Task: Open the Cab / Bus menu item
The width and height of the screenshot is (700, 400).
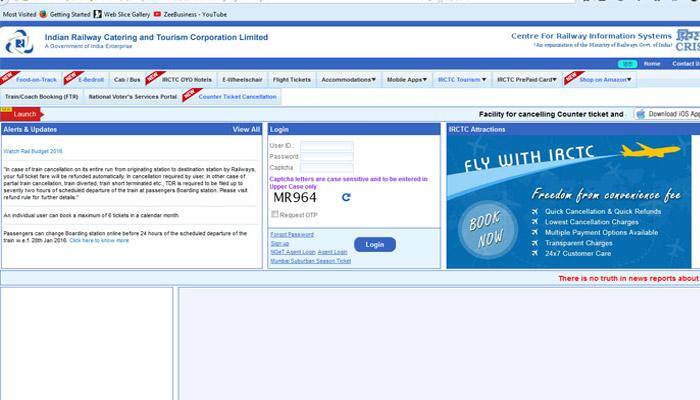Action: tap(127, 79)
